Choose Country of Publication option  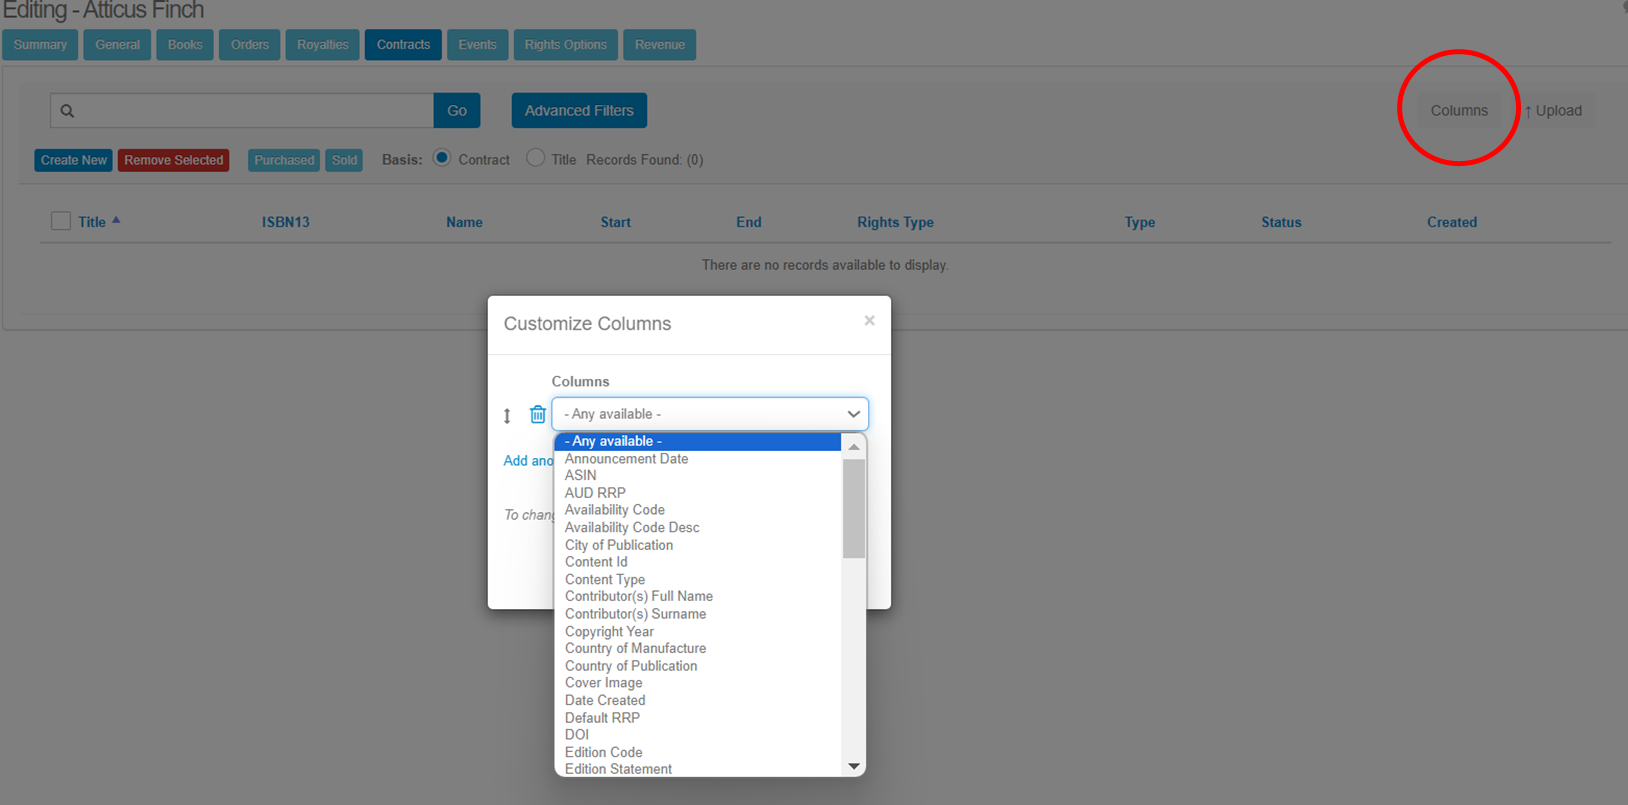click(x=698, y=666)
